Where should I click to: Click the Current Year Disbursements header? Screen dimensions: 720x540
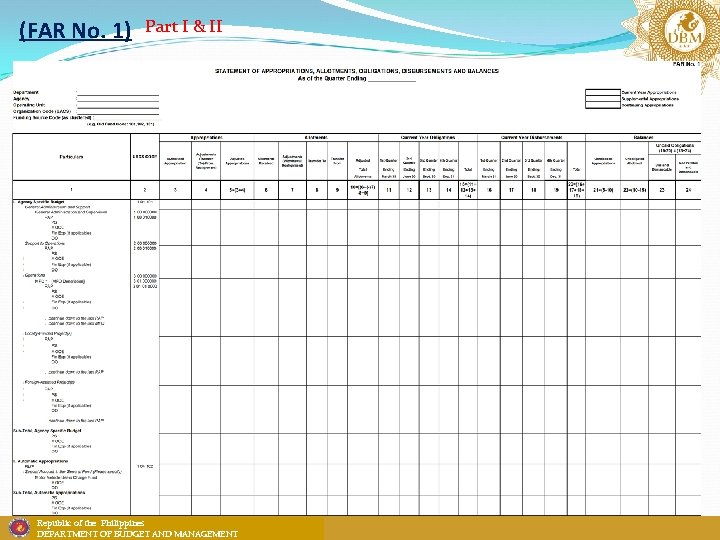(x=531, y=138)
